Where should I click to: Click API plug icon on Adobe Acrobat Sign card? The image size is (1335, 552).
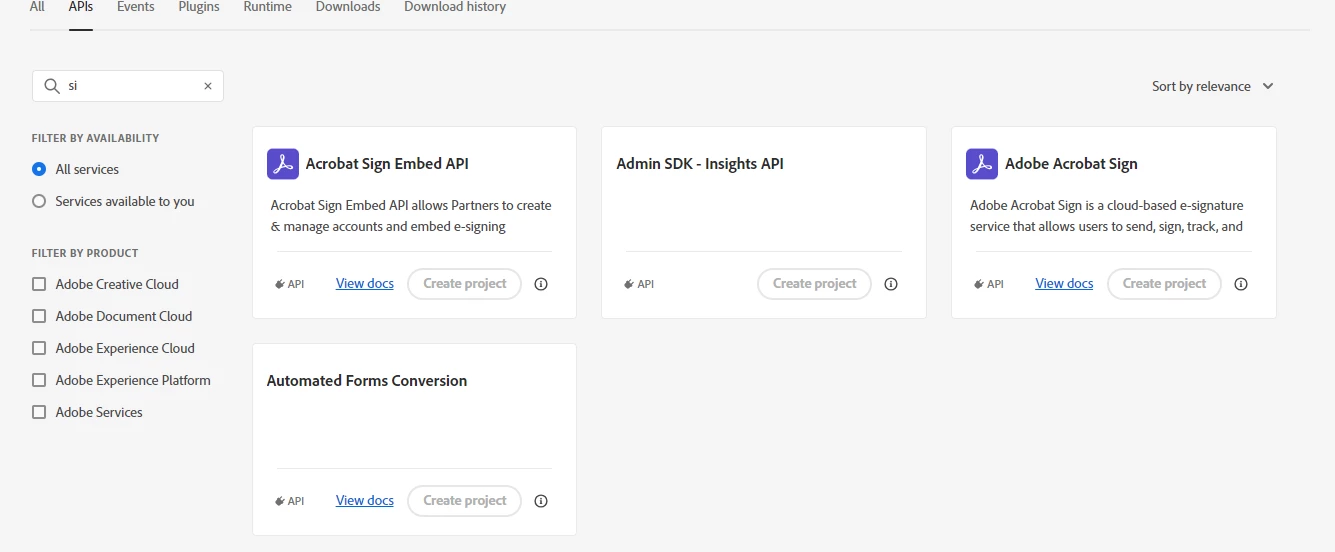tap(979, 284)
